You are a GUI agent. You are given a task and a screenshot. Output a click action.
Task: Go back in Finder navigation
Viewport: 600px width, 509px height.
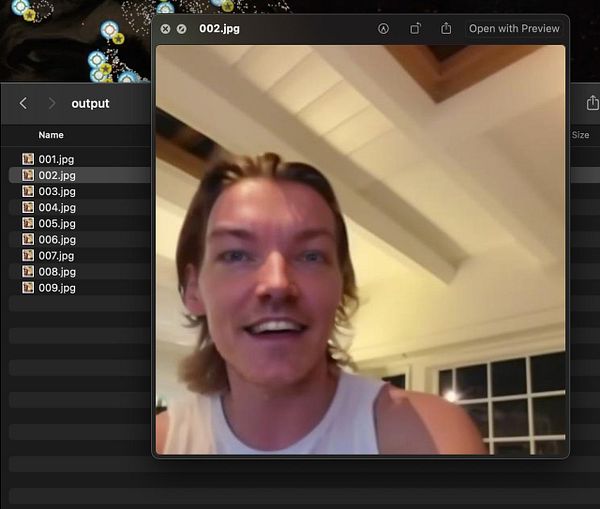pyautogui.click(x=23, y=103)
